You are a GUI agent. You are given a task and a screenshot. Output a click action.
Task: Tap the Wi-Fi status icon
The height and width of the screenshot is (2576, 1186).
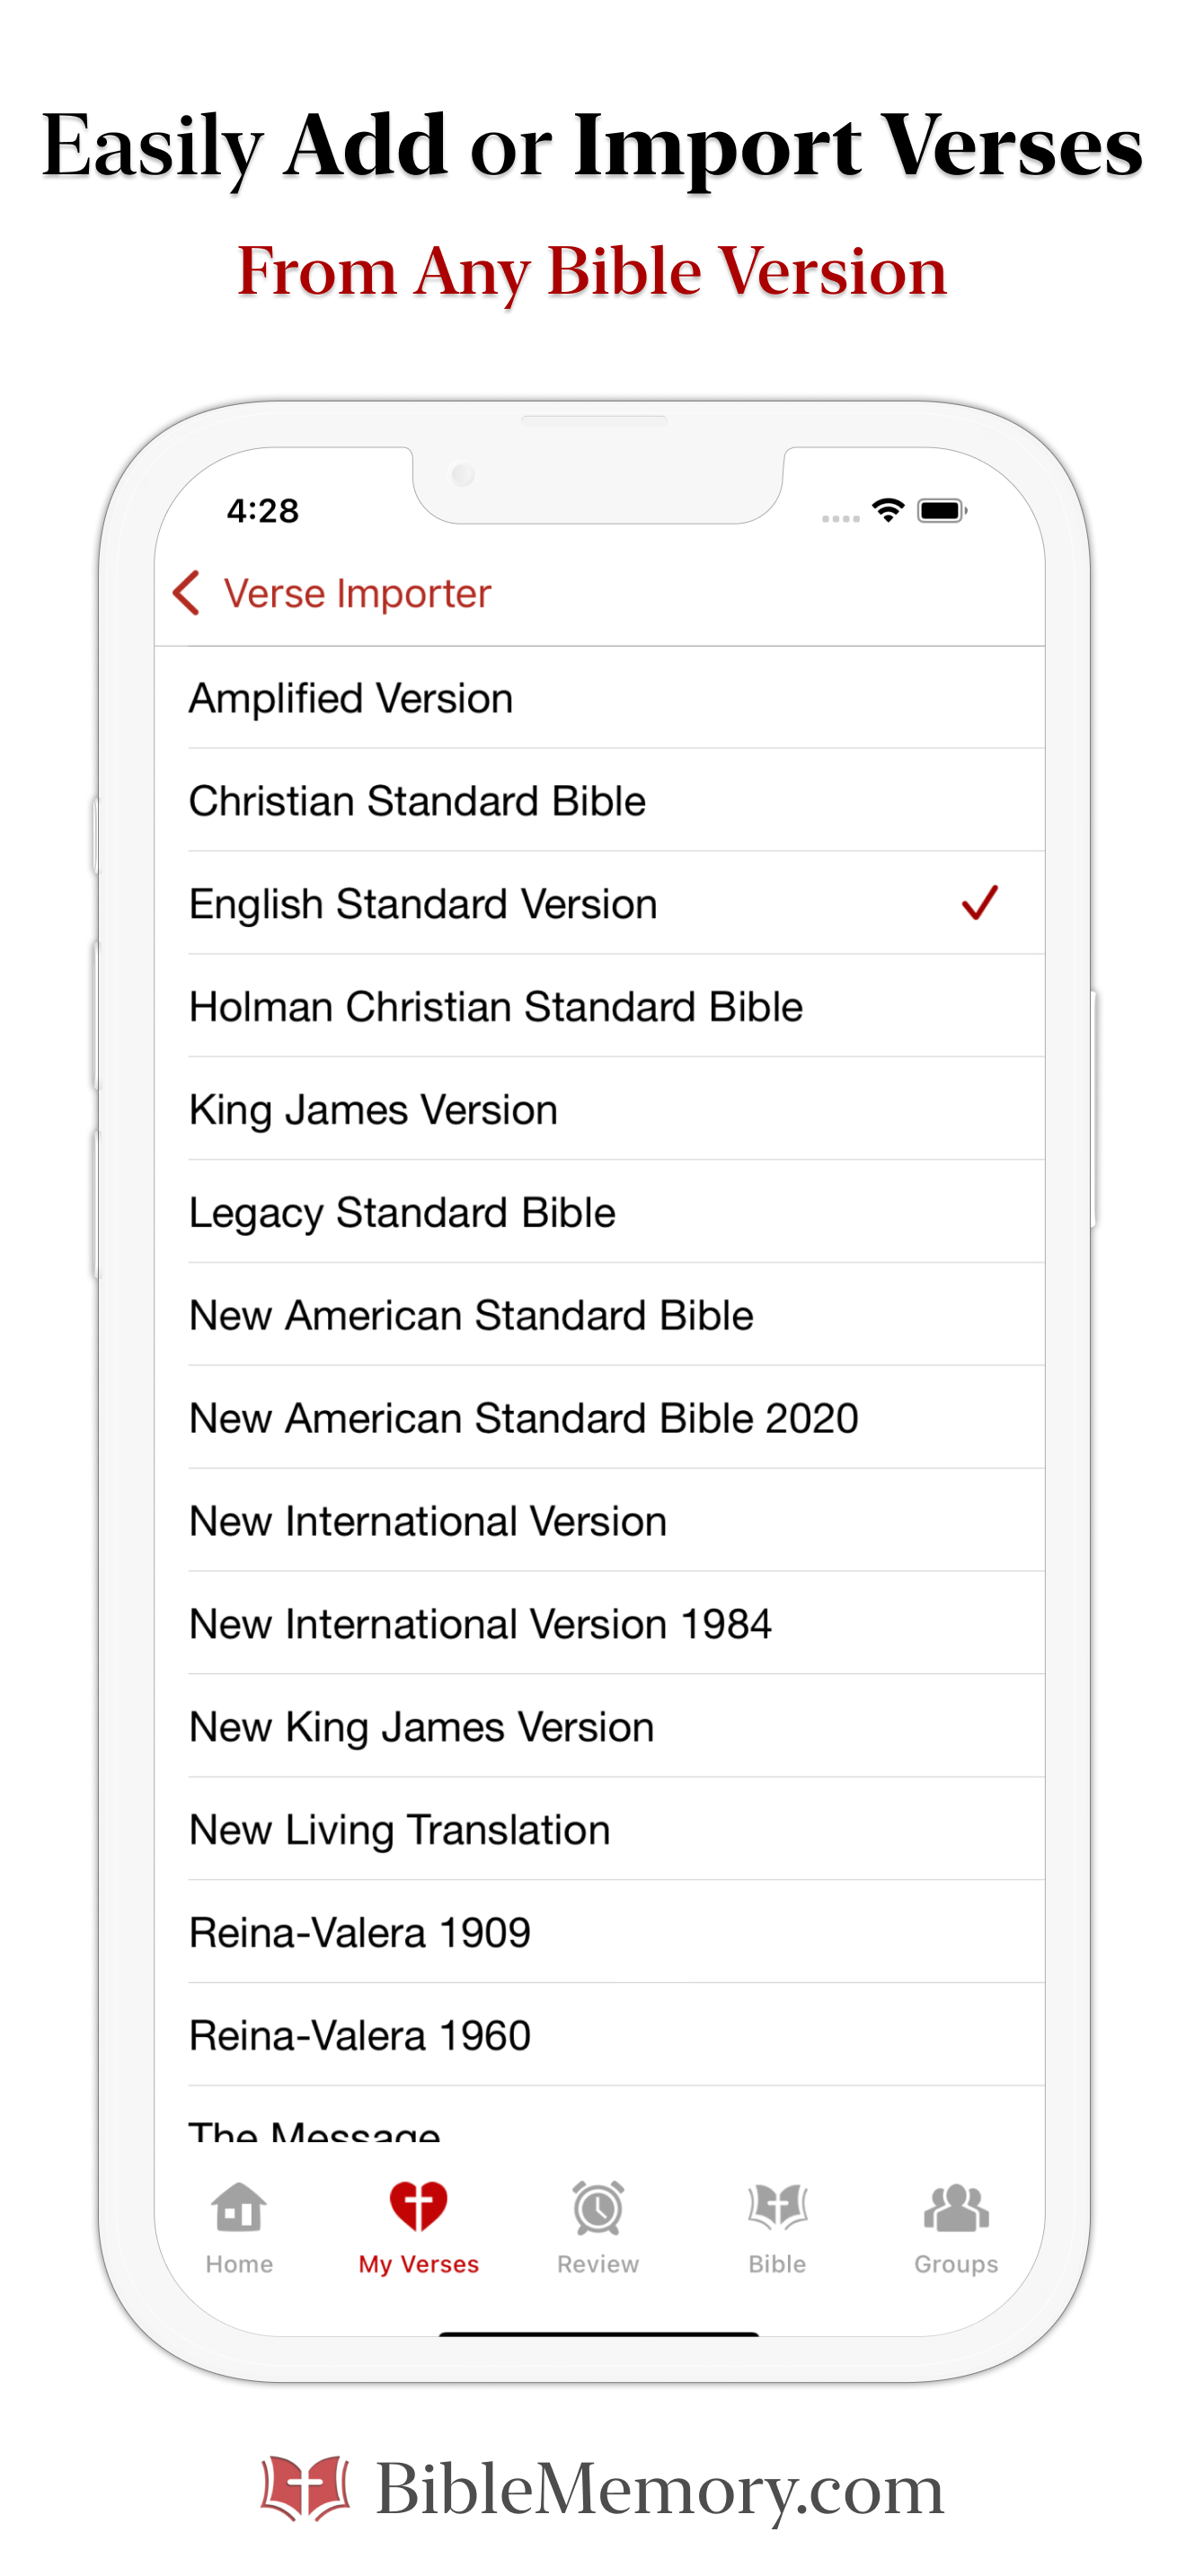point(887,510)
